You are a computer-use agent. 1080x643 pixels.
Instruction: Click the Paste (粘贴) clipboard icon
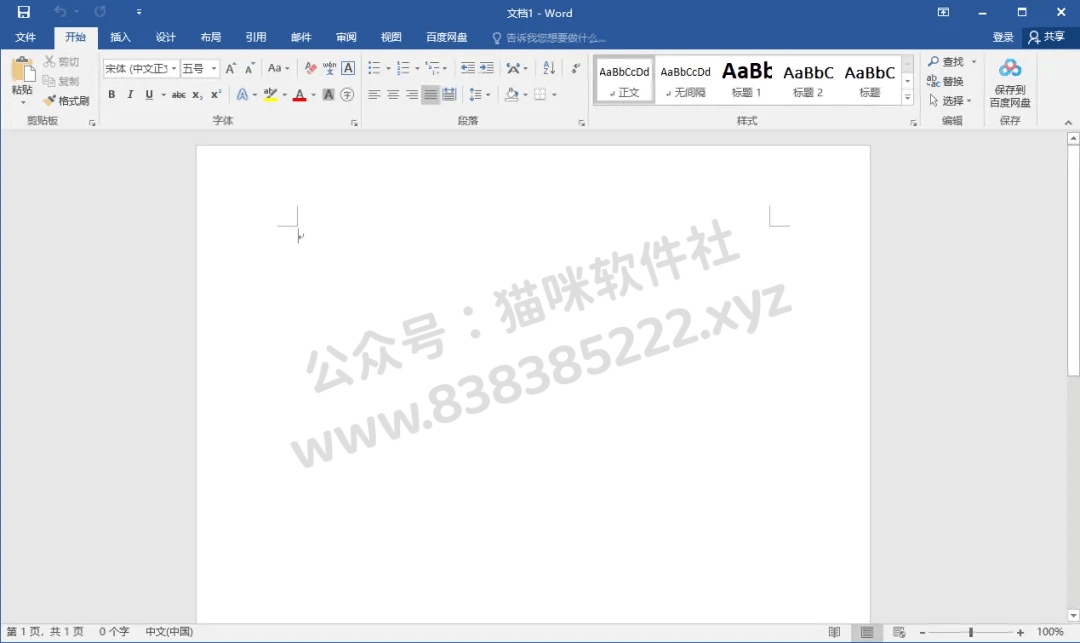click(22, 71)
